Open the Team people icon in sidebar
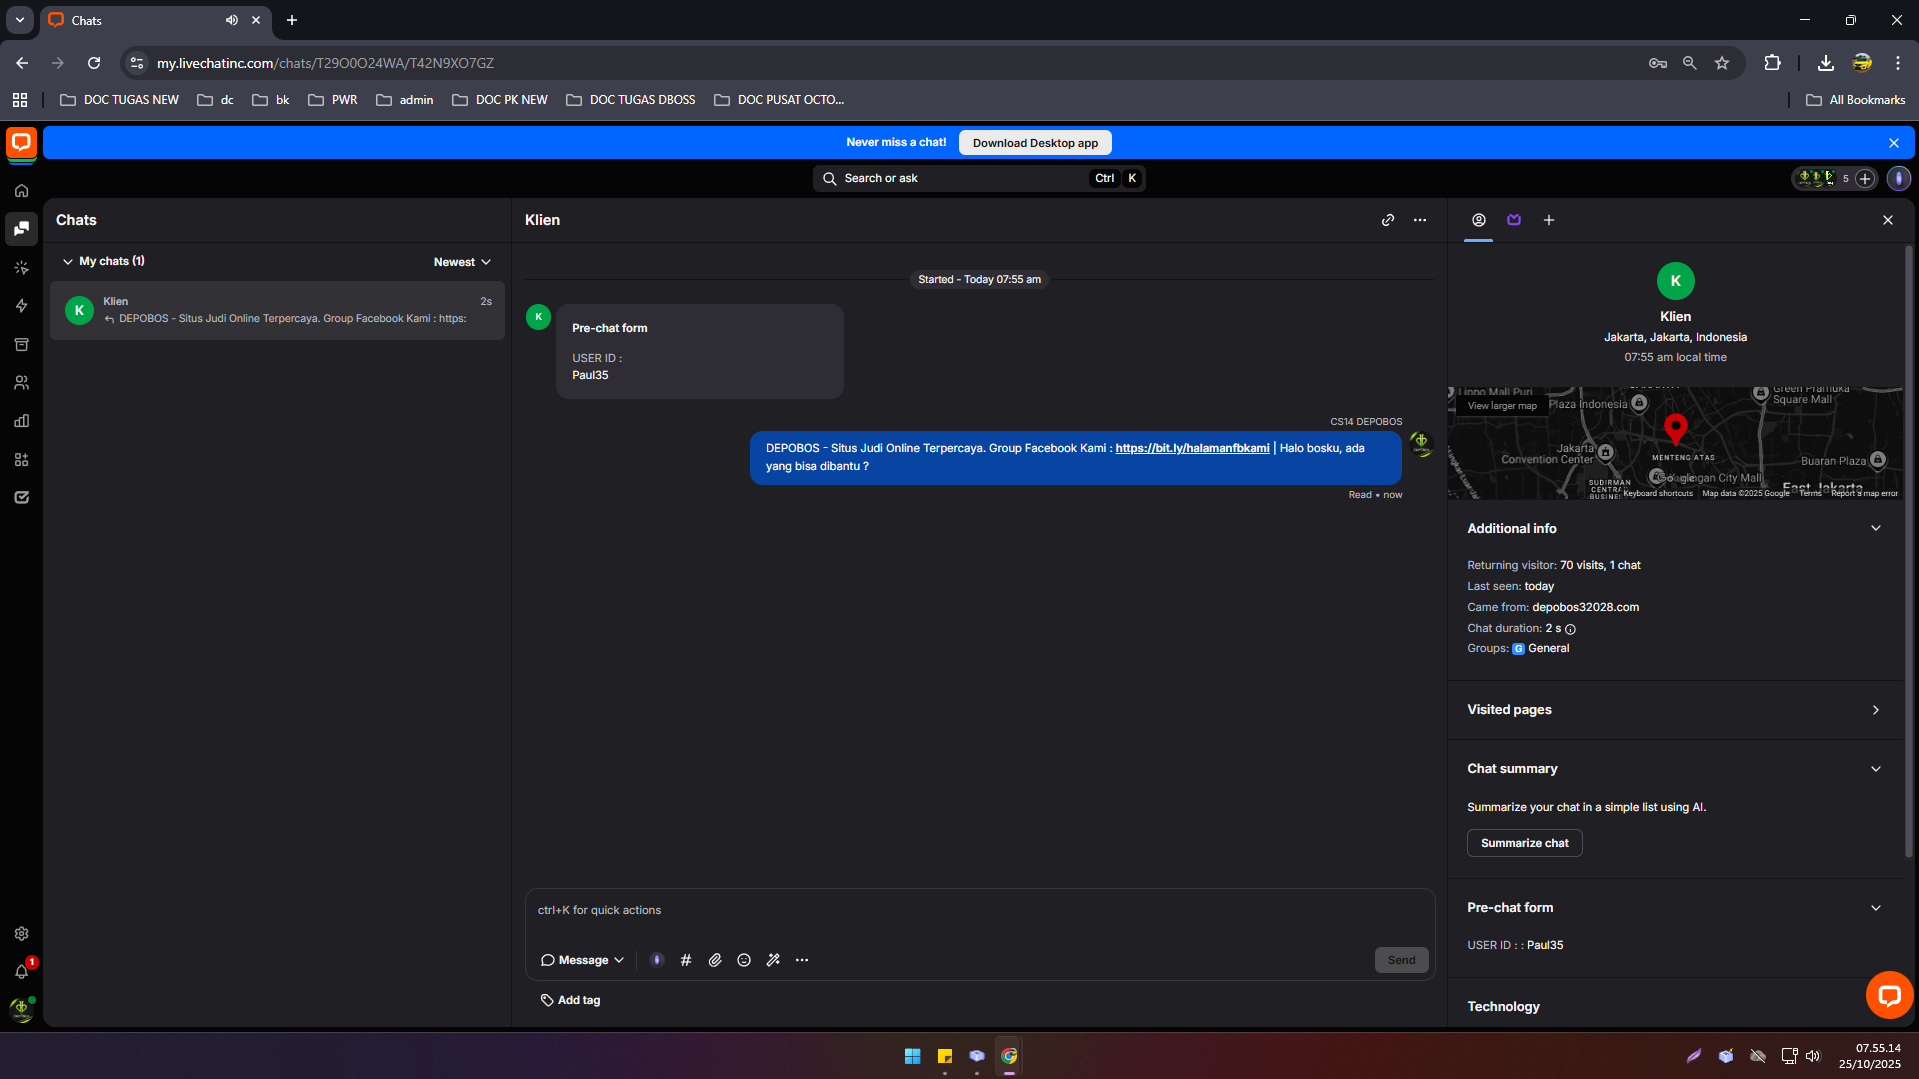The height and width of the screenshot is (1079, 1919). (x=21, y=383)
